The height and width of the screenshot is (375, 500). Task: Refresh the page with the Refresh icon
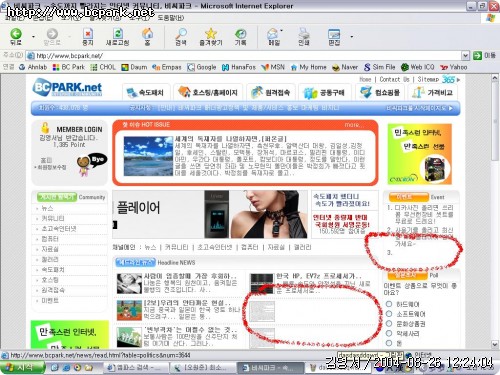click(x=117, y=36)
